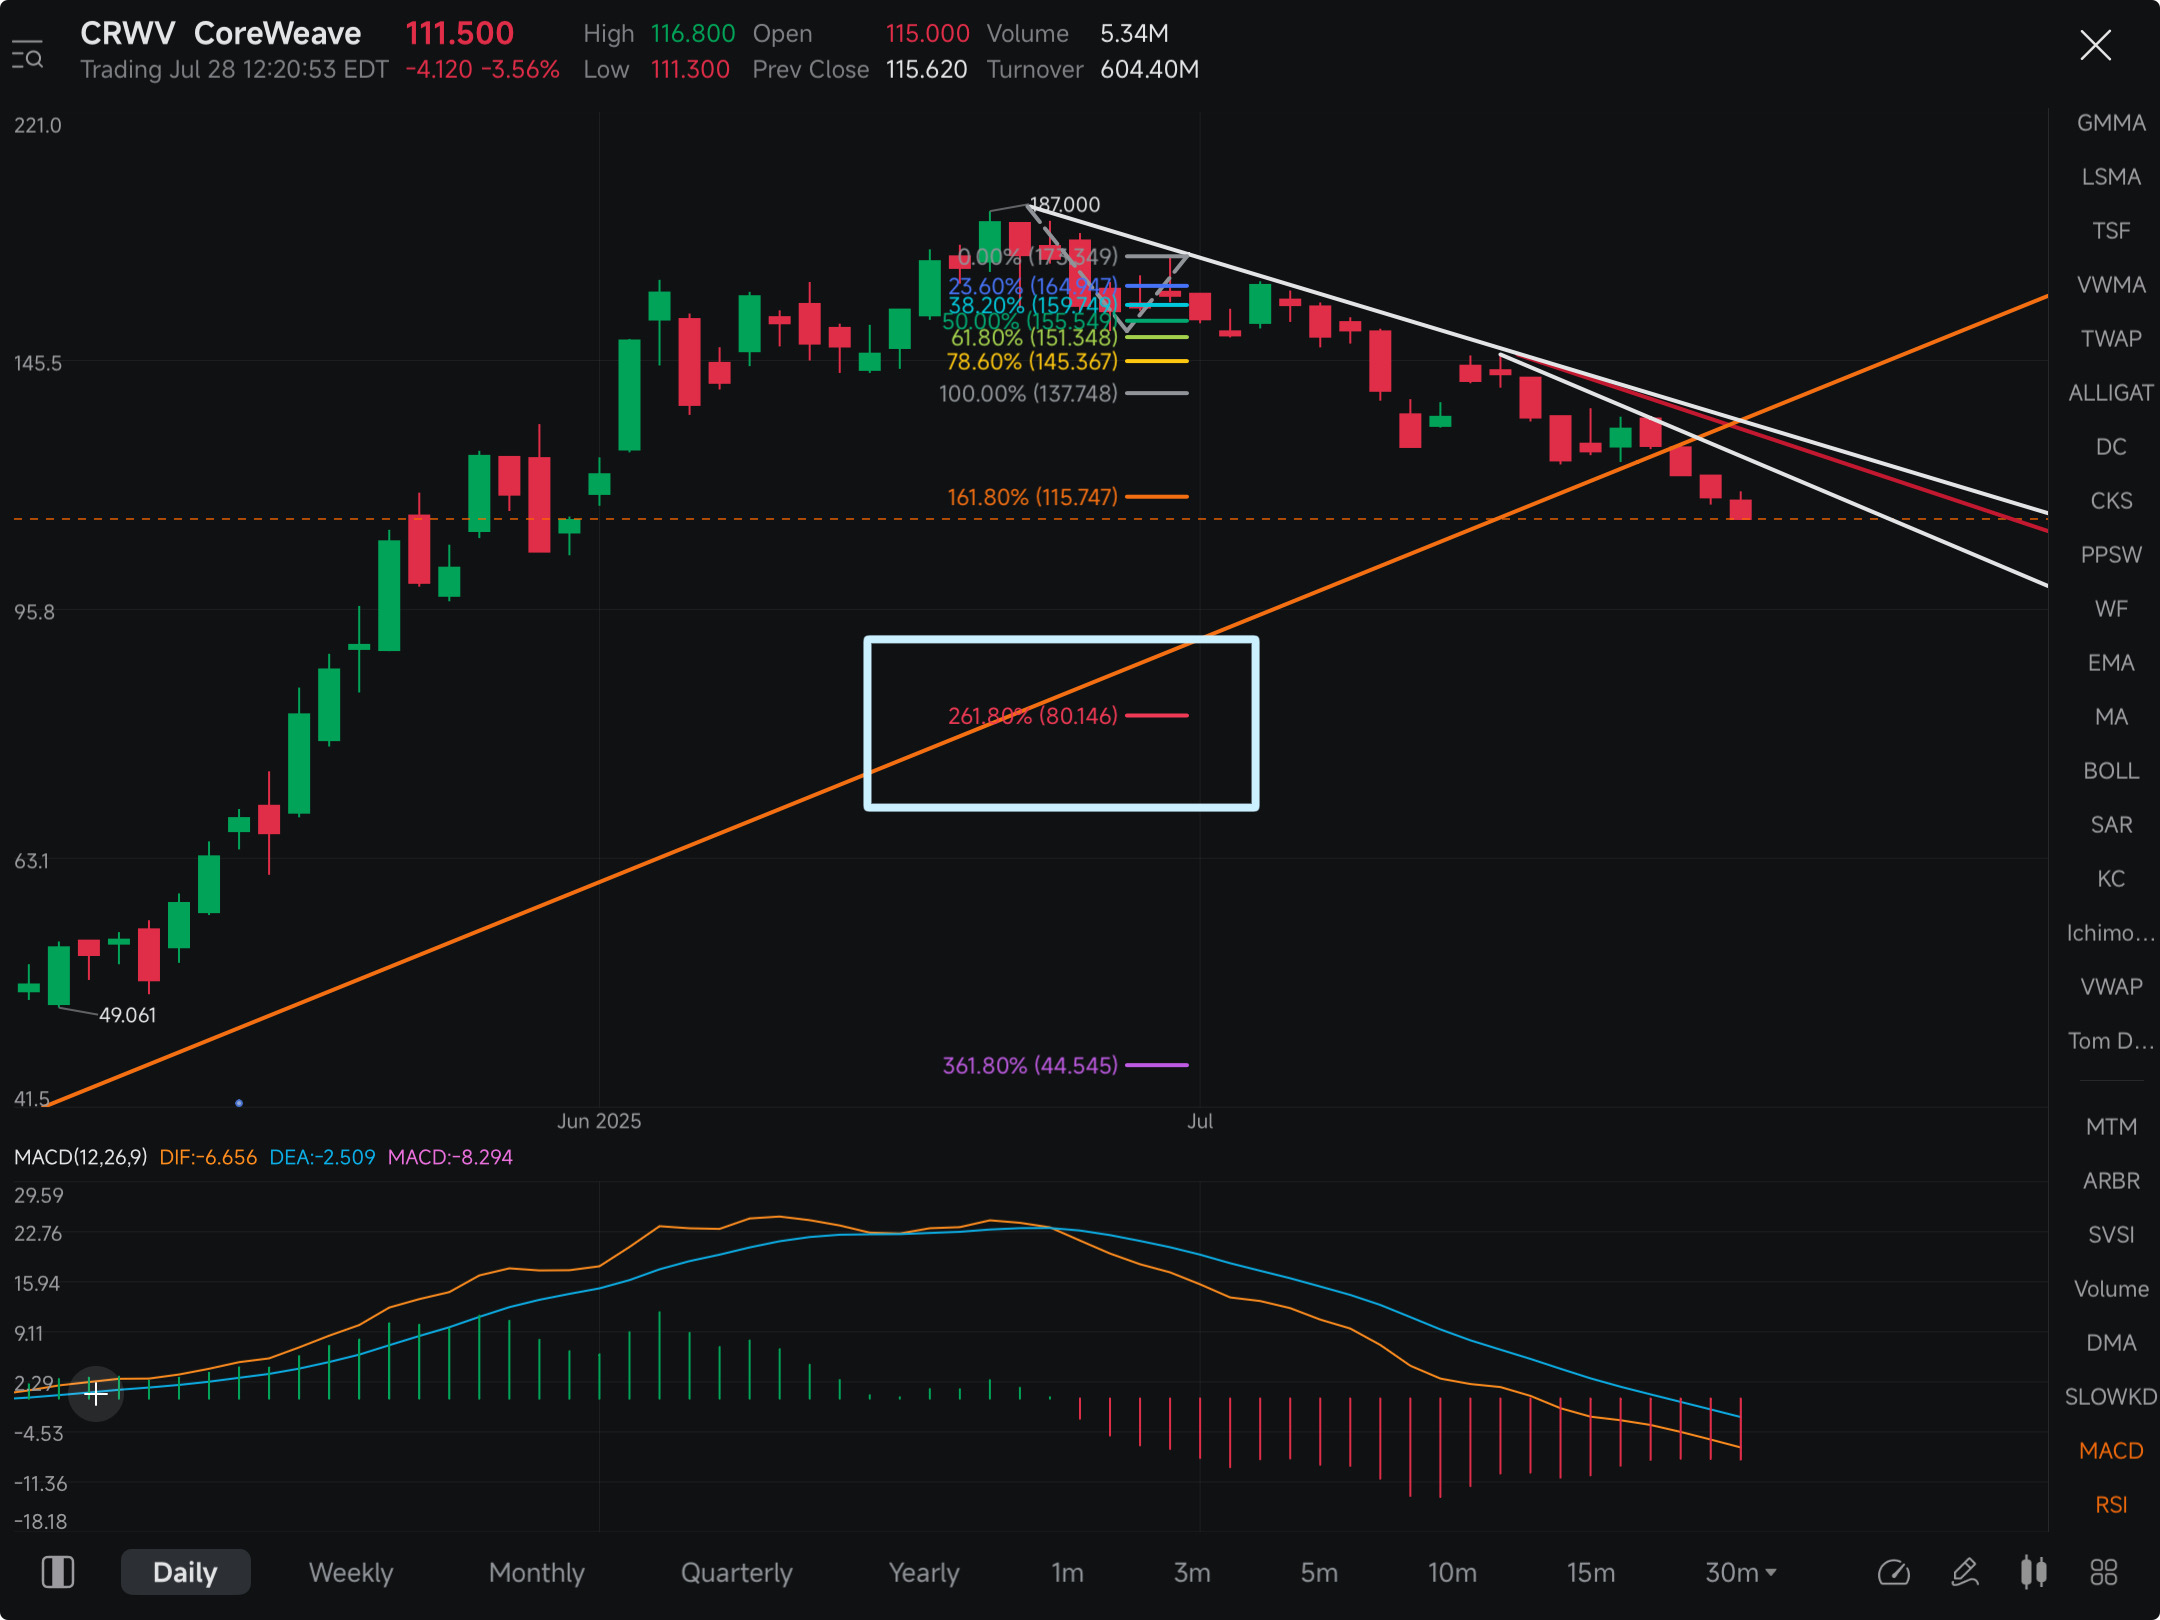2160x1620 pixels.
Task: Toggle the split-panel layout icon
Action: point(57,1572)
